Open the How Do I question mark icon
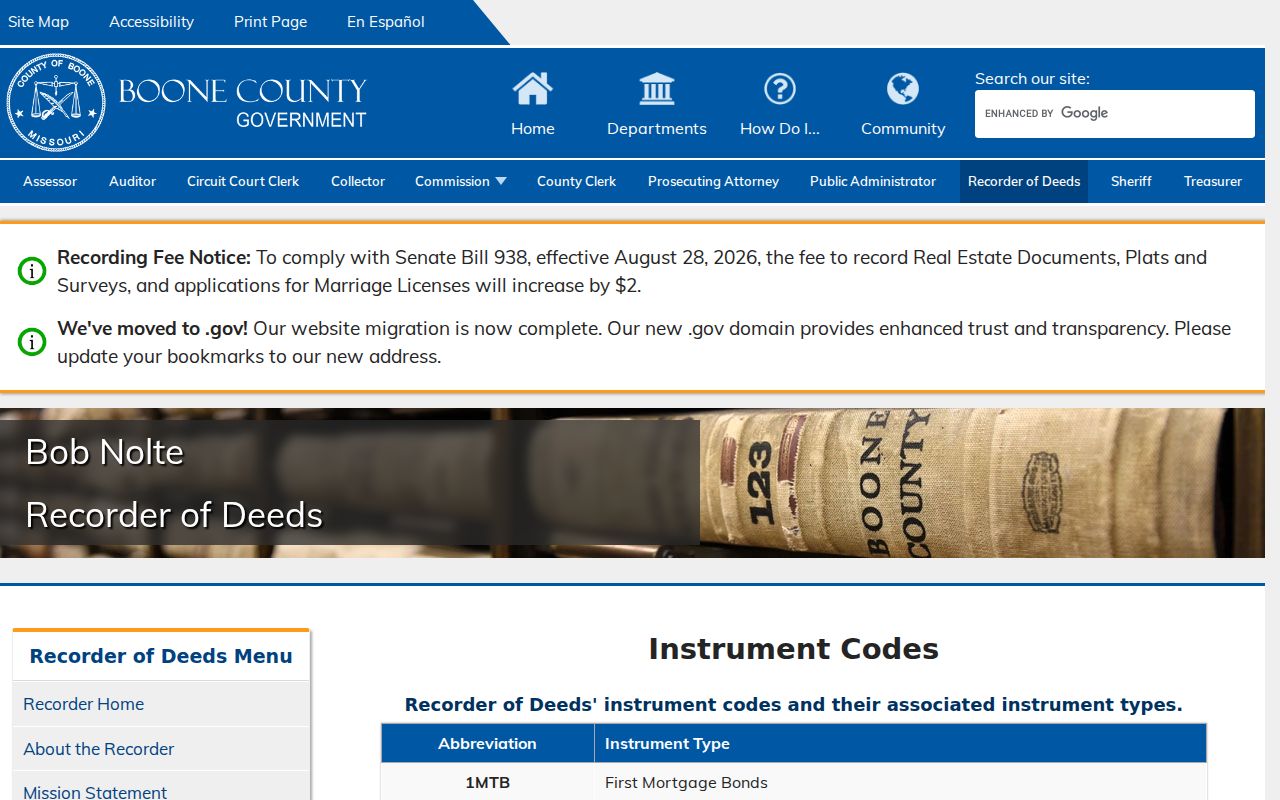 click(x=780, y=89)
